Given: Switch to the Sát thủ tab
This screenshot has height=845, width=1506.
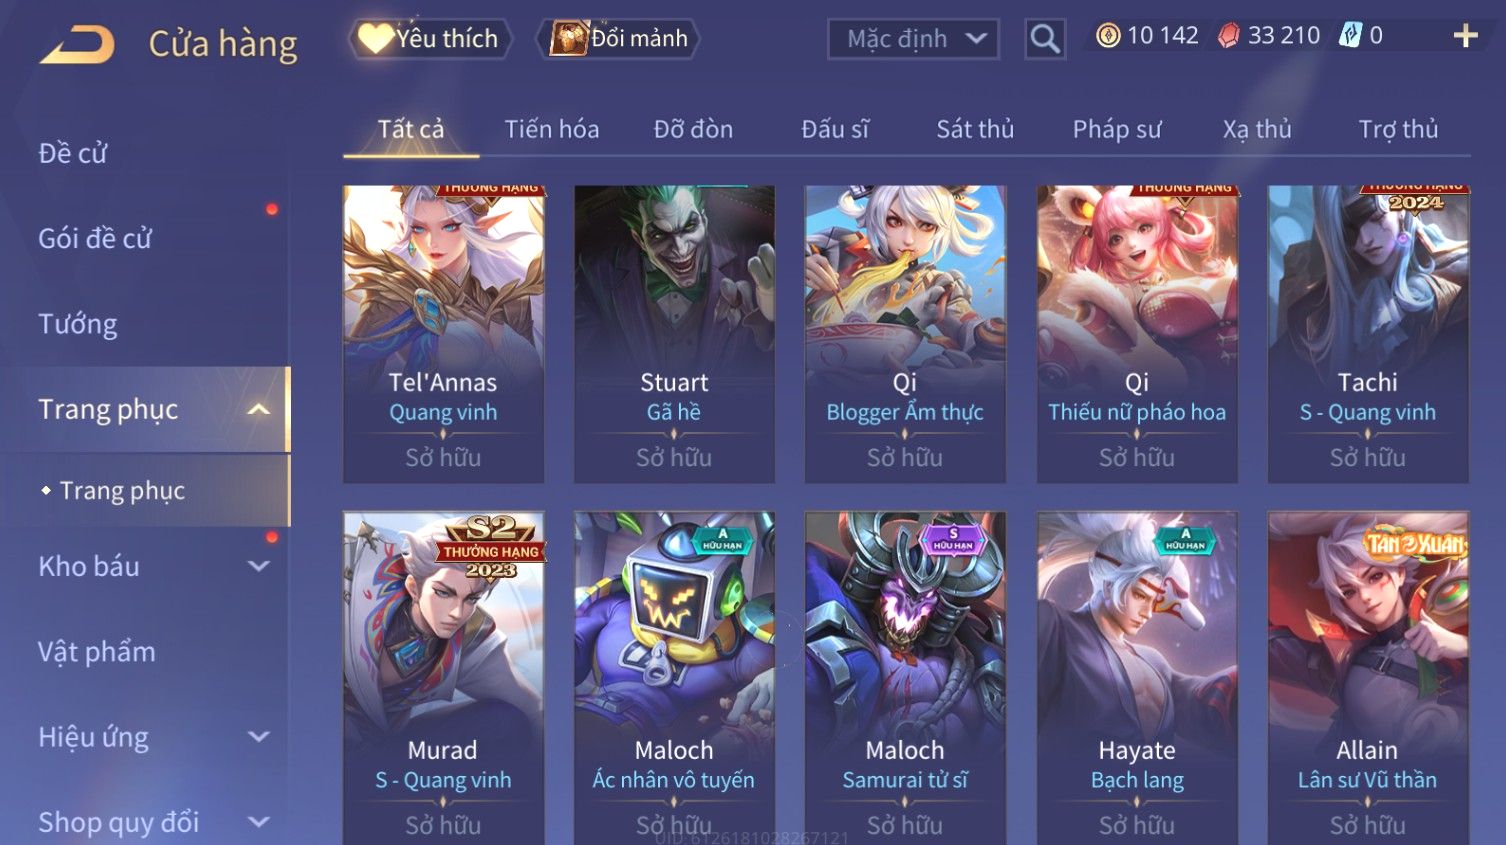Looking at the screenshot, I should tap(975, 129).
